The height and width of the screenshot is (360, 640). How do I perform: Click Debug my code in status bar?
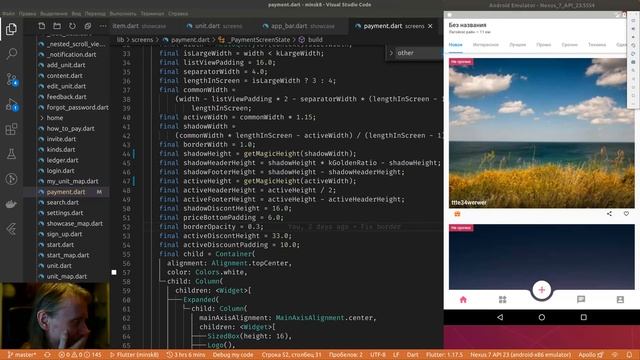tap(233, 355)
